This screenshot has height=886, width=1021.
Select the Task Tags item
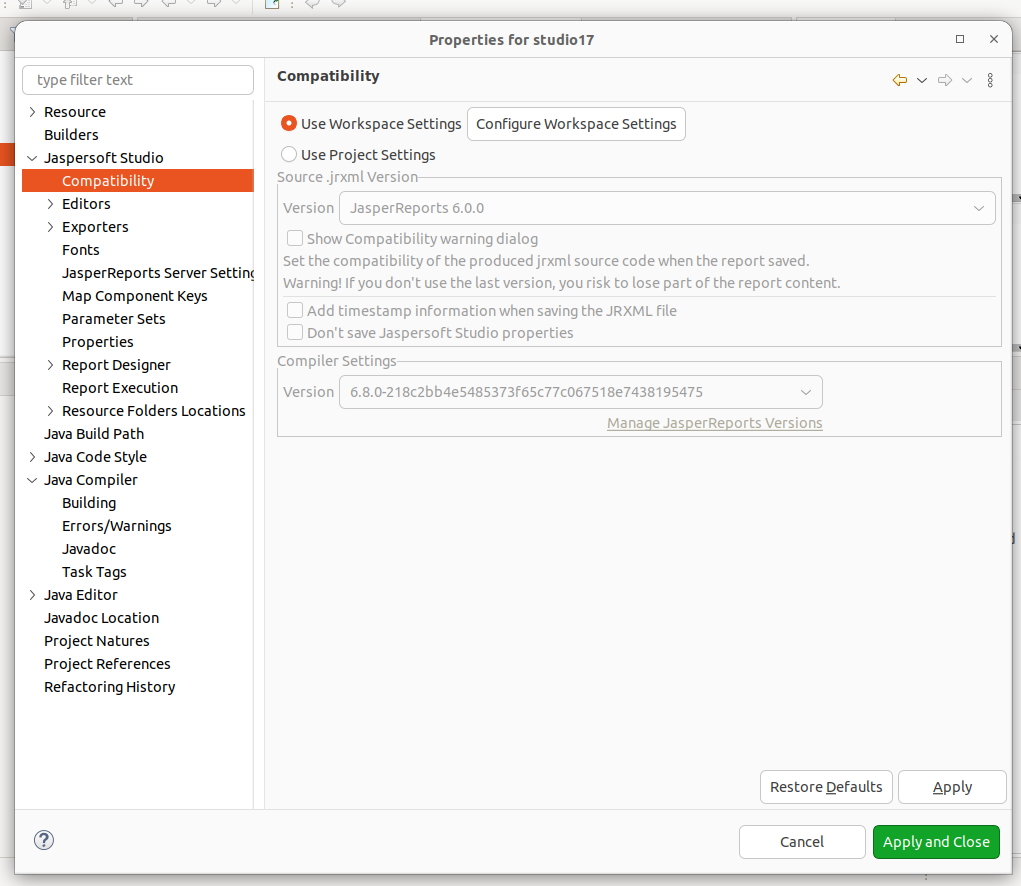94,572
